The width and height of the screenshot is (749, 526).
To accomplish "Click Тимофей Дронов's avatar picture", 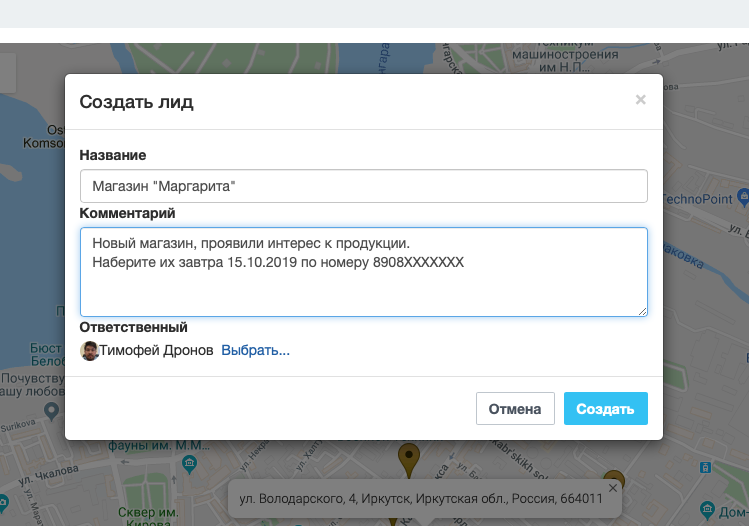I will [x=90, y=351].
